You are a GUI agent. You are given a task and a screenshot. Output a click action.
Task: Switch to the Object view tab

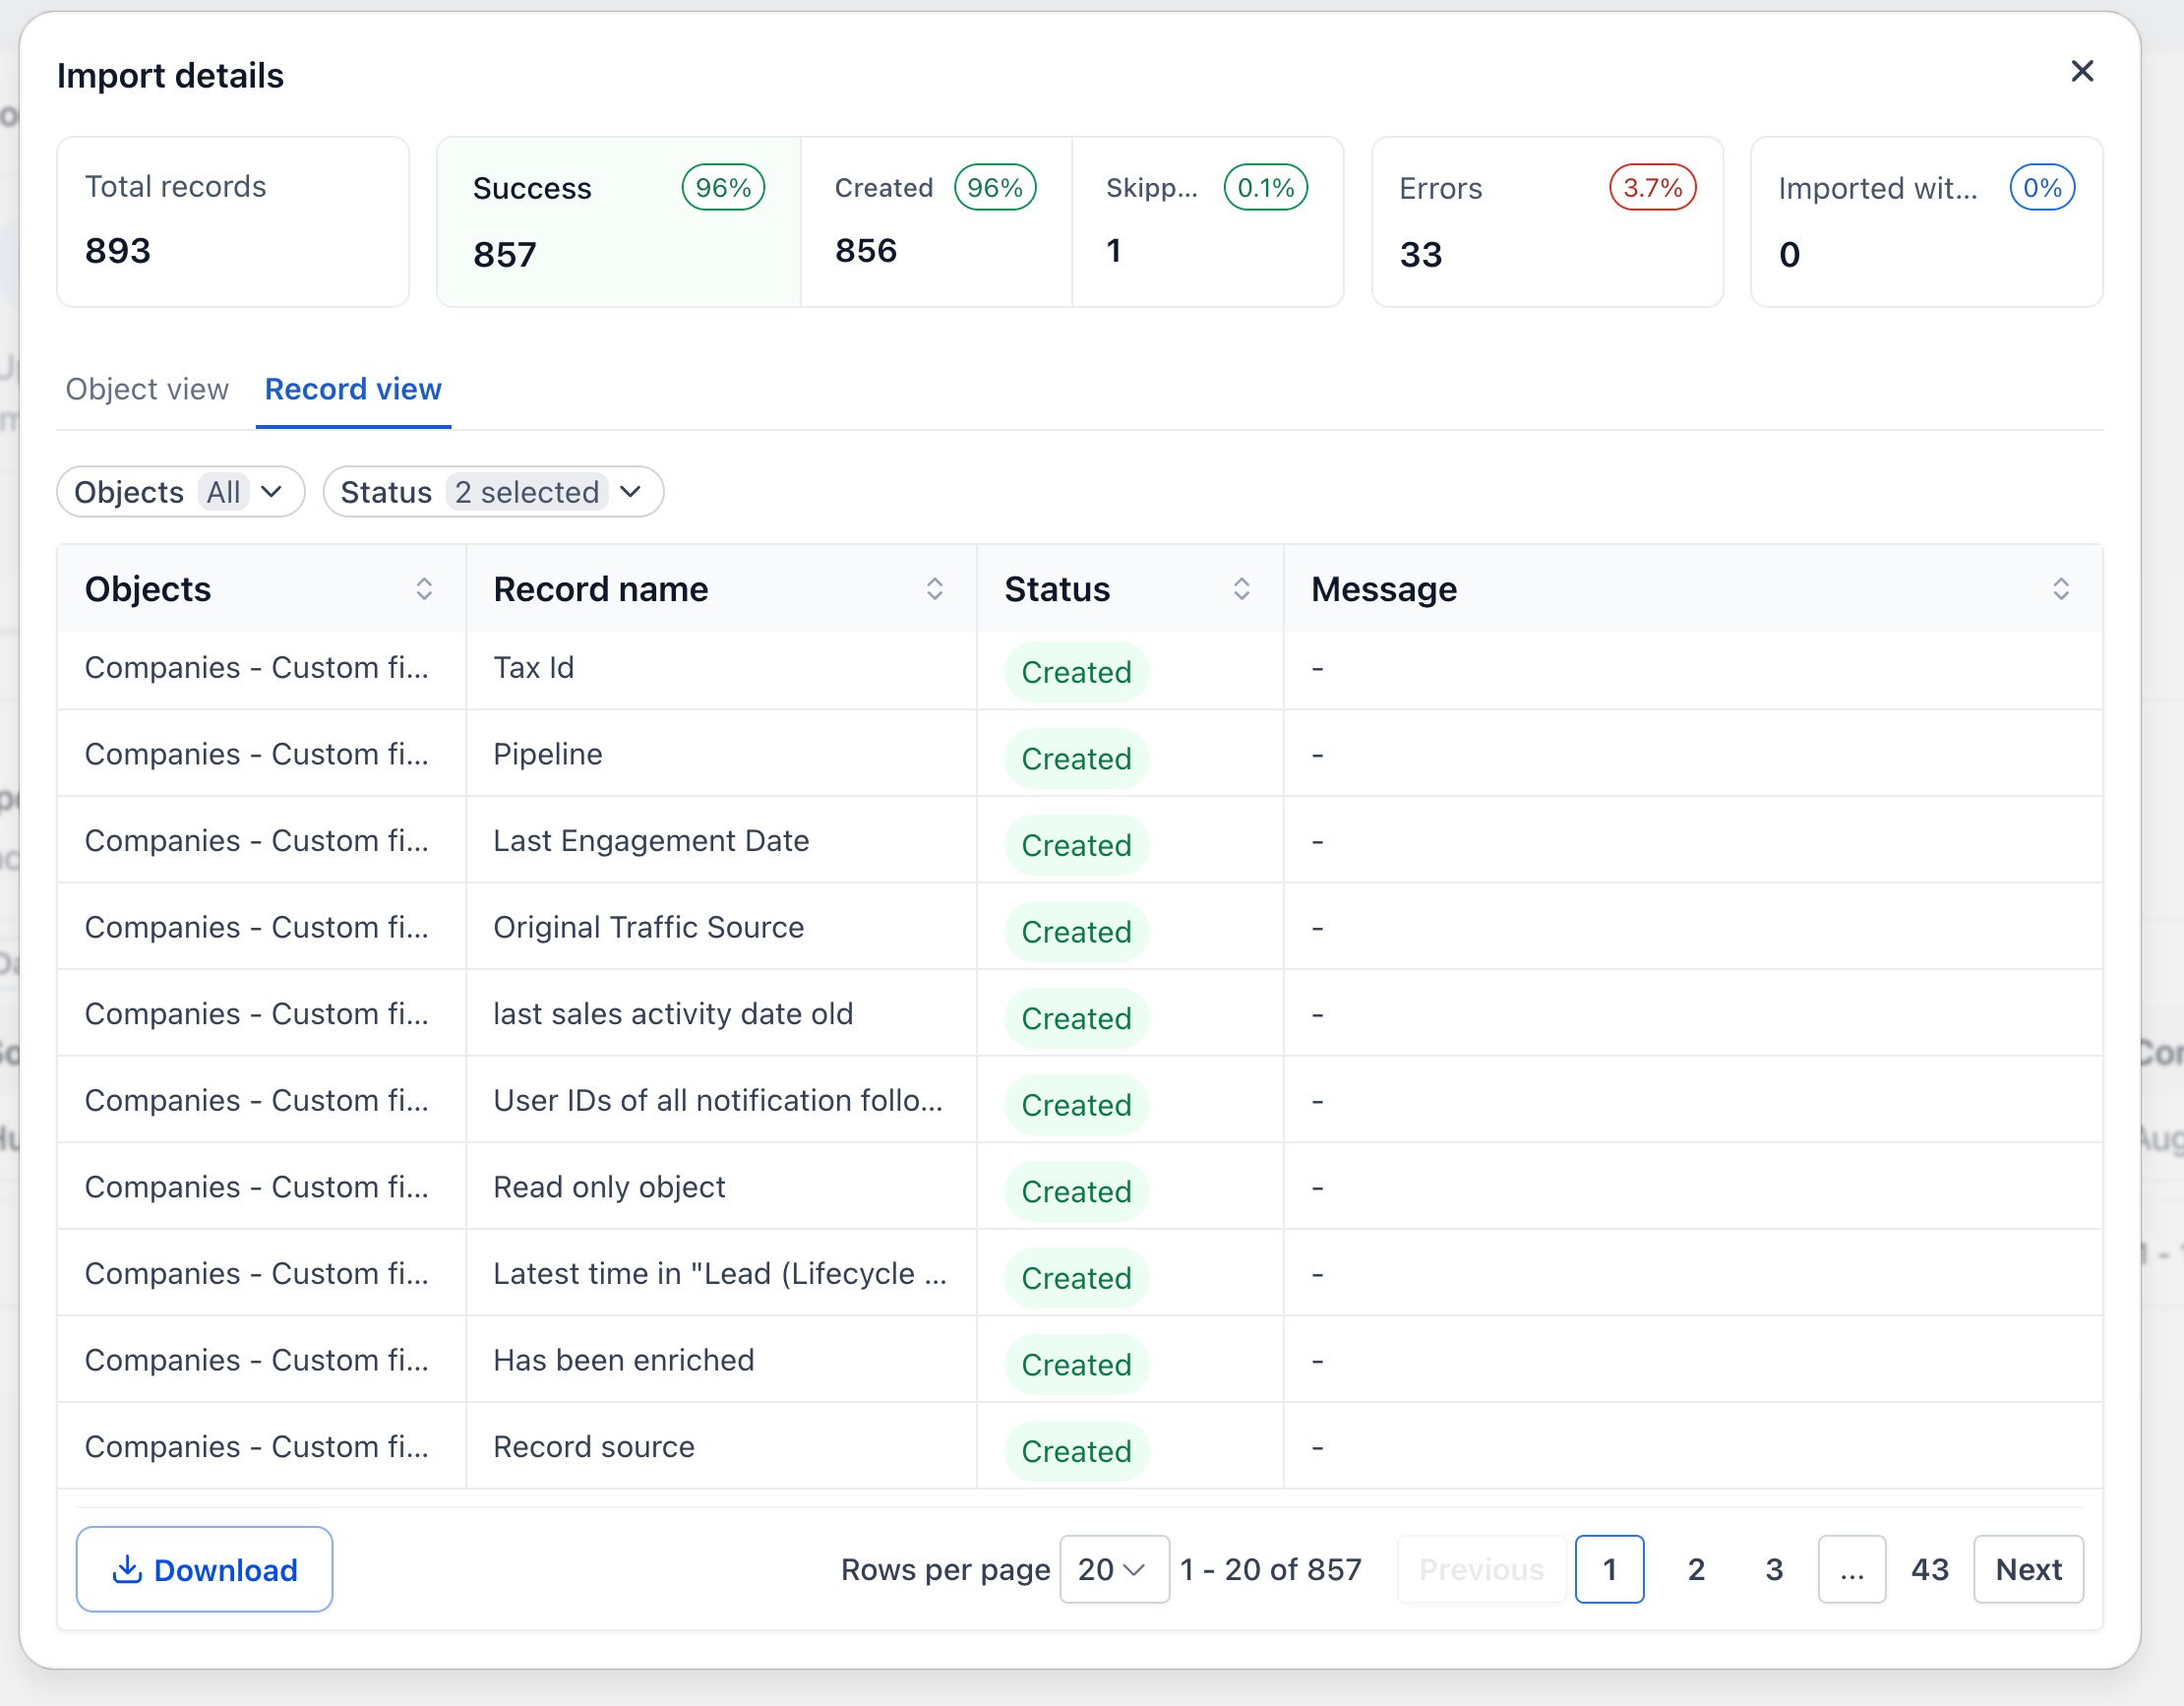(147, 389)
